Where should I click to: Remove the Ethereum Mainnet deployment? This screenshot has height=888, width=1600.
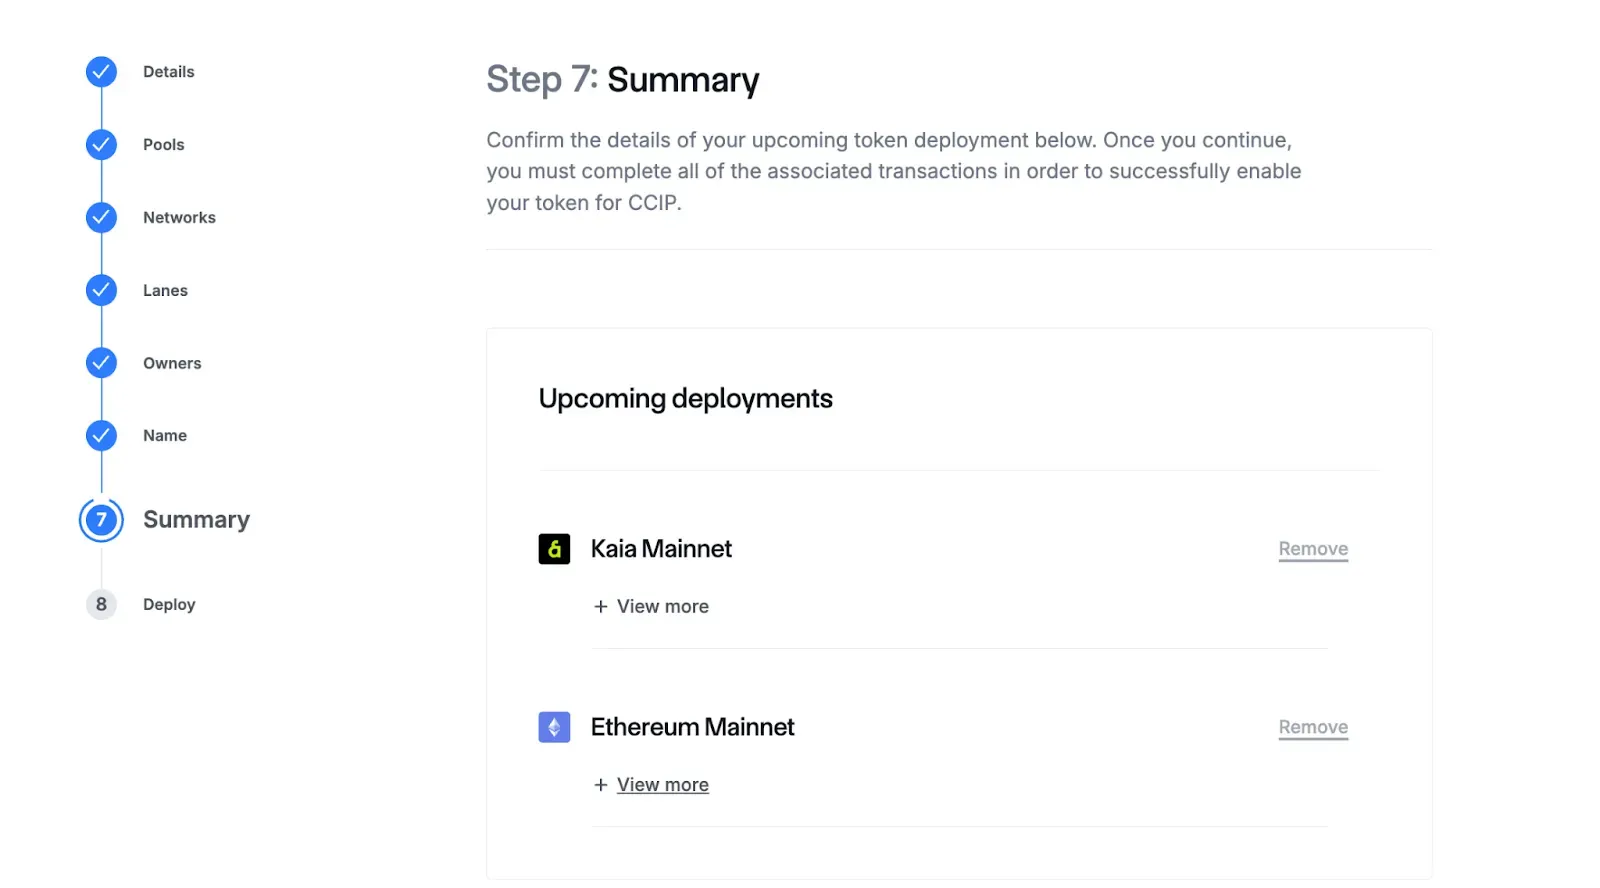1313,727
